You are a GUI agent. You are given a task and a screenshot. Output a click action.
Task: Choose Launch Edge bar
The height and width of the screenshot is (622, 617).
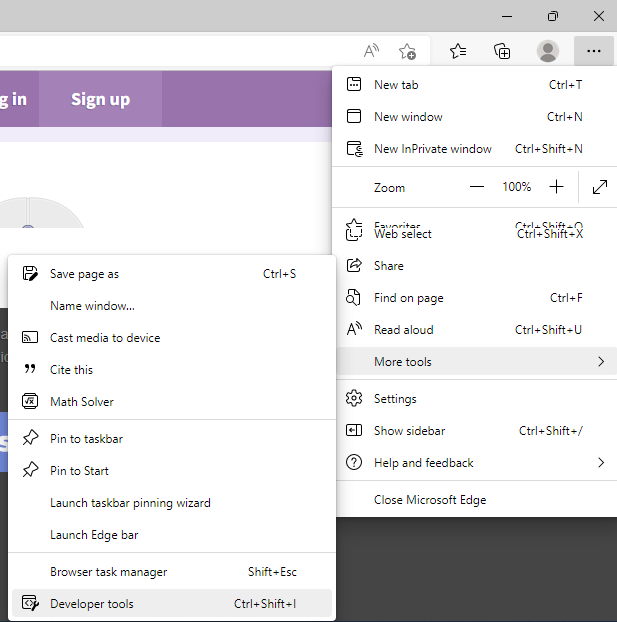[172, 534]
